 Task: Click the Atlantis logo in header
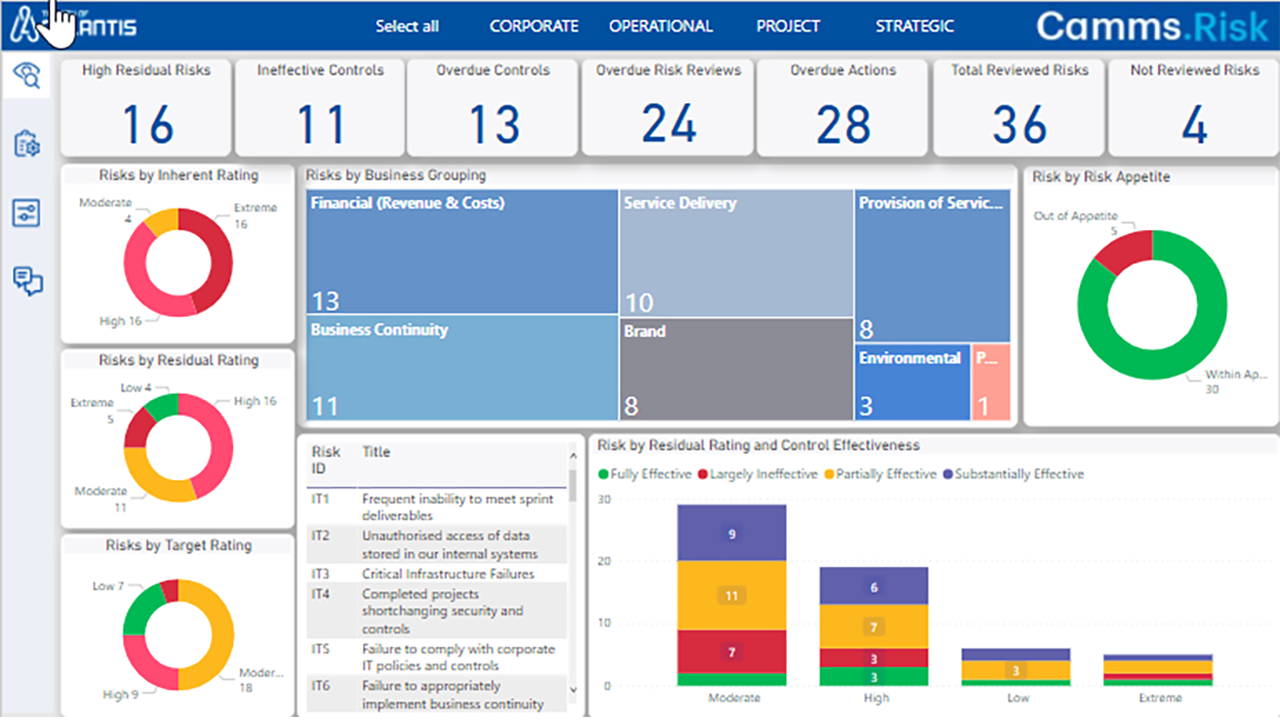coord(72,26)
